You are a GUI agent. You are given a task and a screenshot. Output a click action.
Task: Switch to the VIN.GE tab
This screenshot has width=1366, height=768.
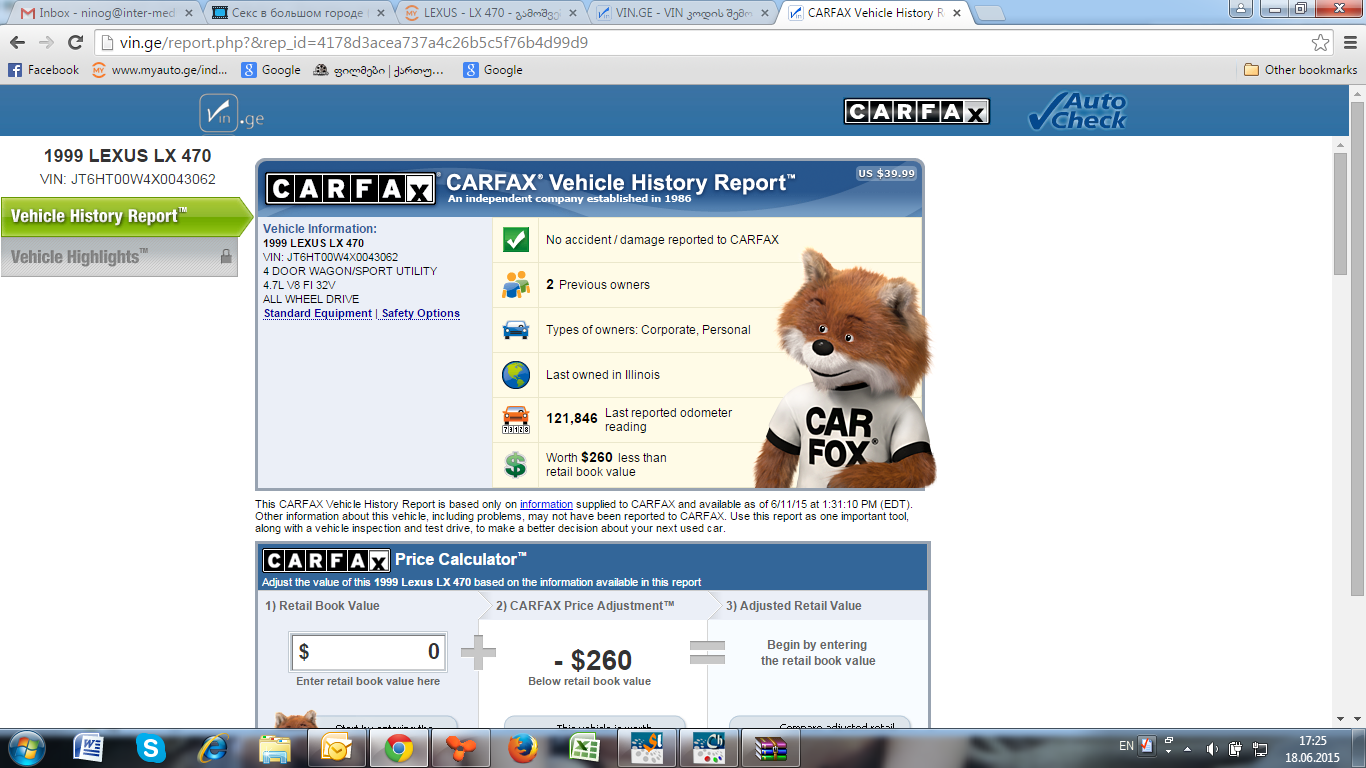point(684,13)
